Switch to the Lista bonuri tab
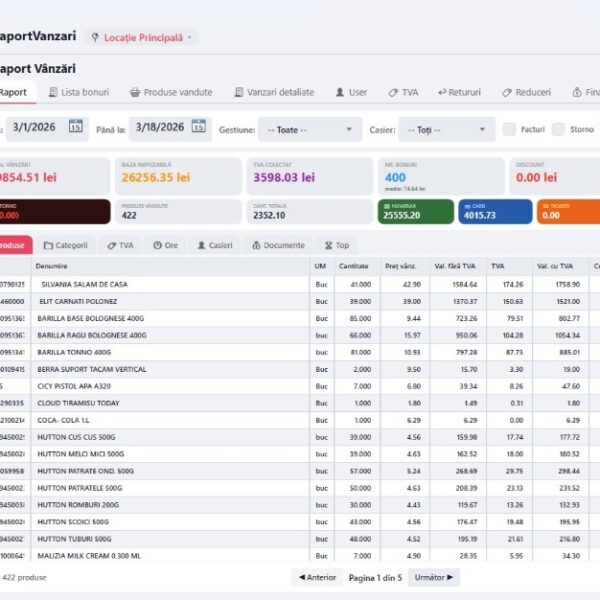The image size is (600, 600). 79,92
